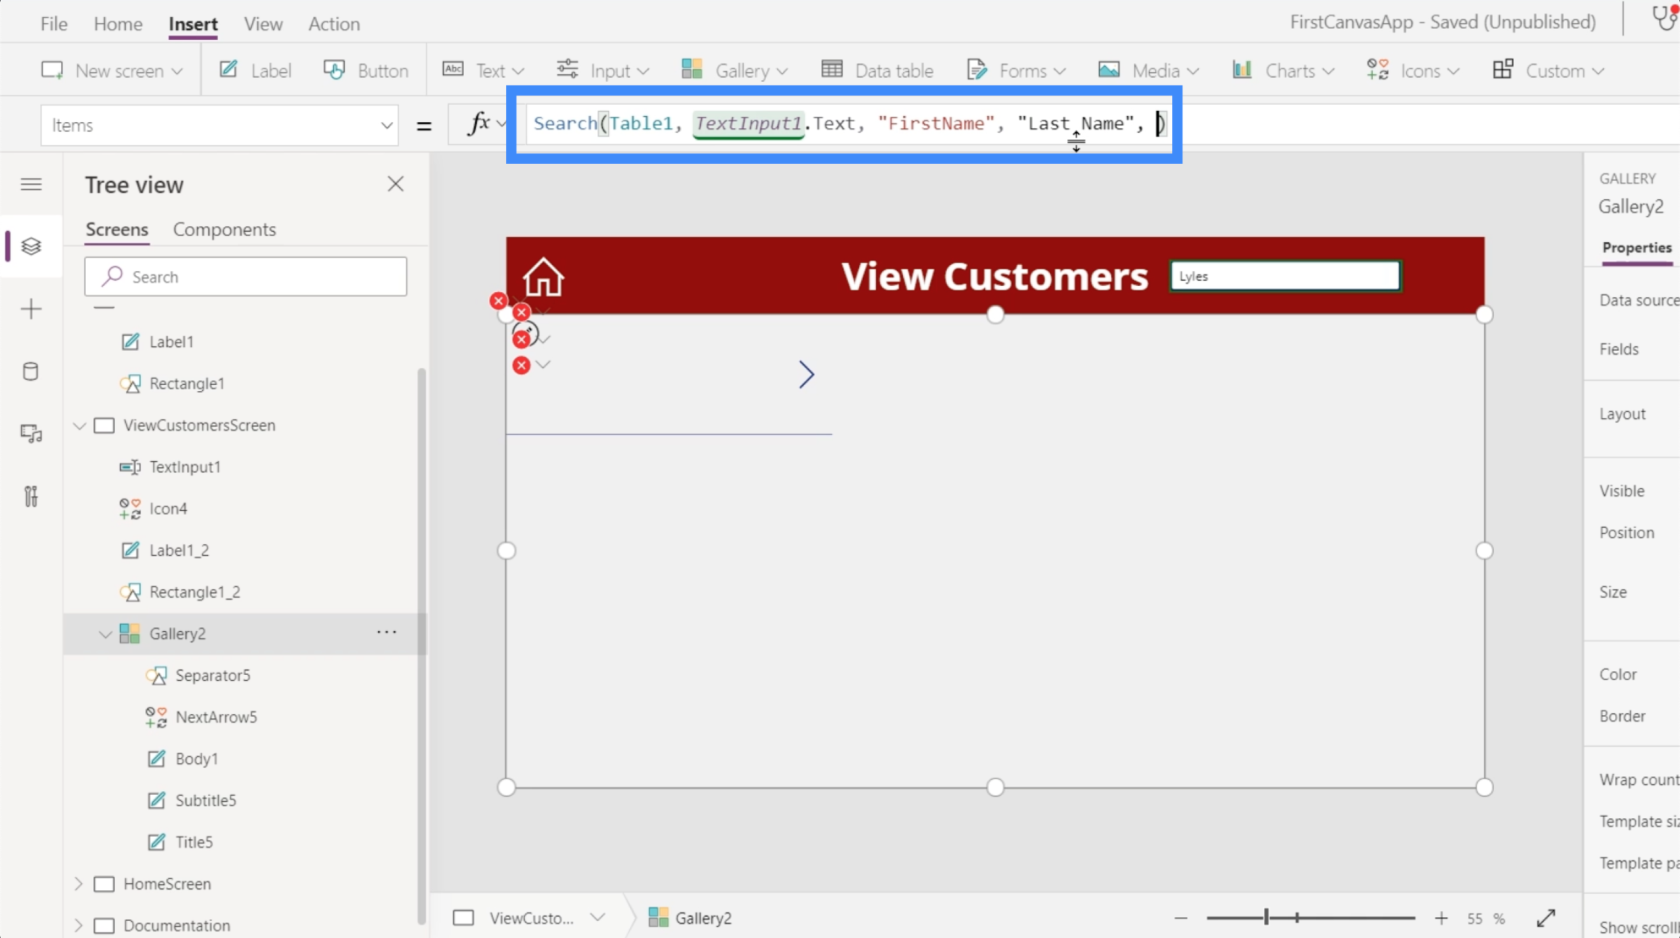
Task: Click the Data table icon
Action: tap(832, 70)
